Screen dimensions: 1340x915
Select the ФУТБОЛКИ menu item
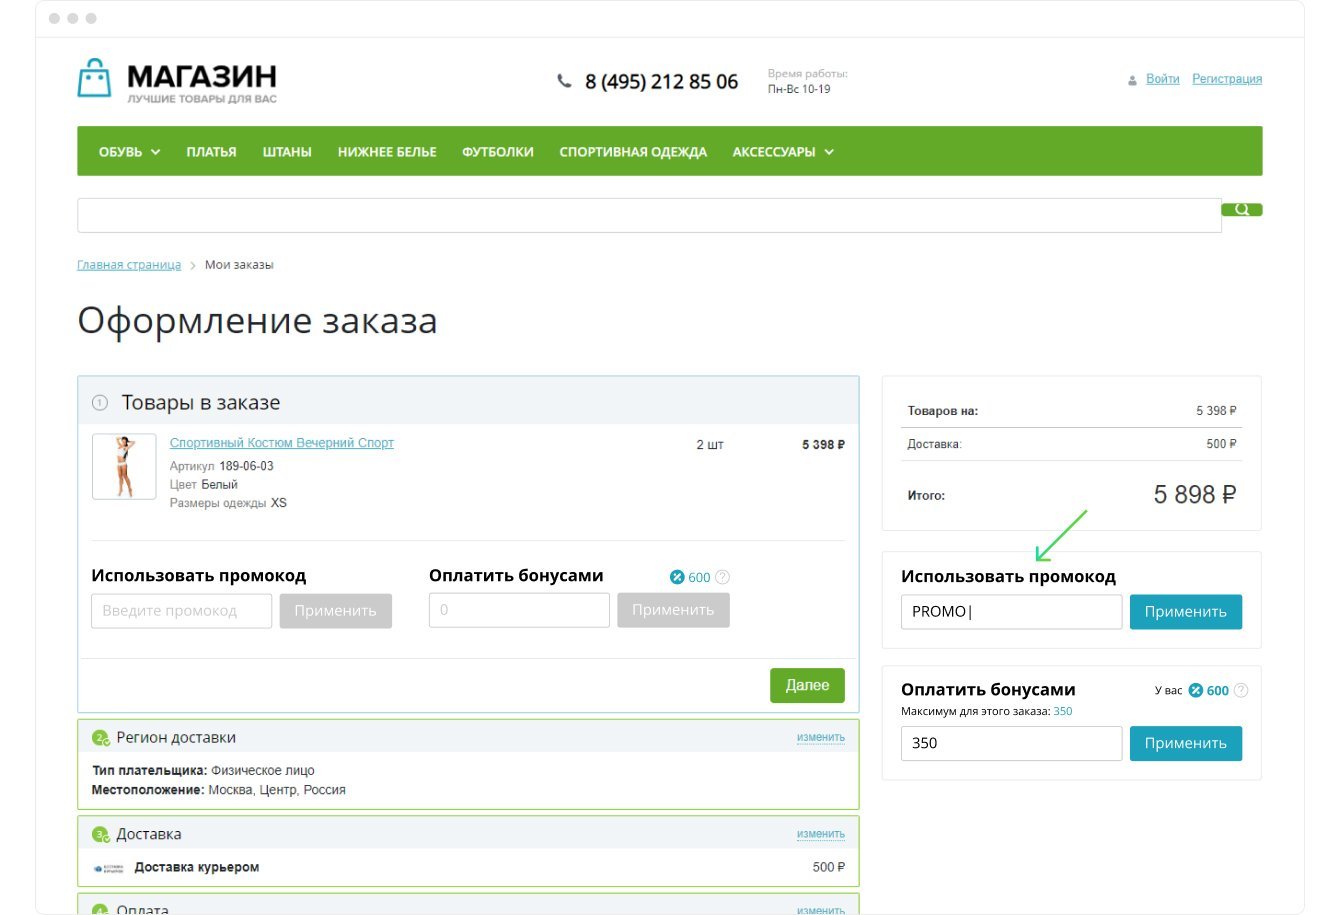point(498,152)
